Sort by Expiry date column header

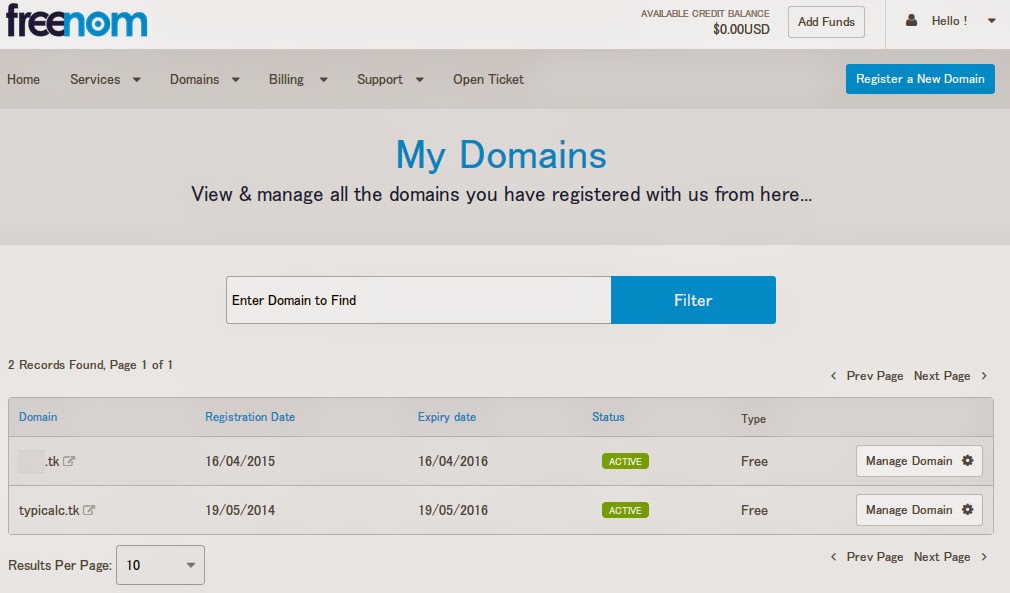[x=446, y=417]
